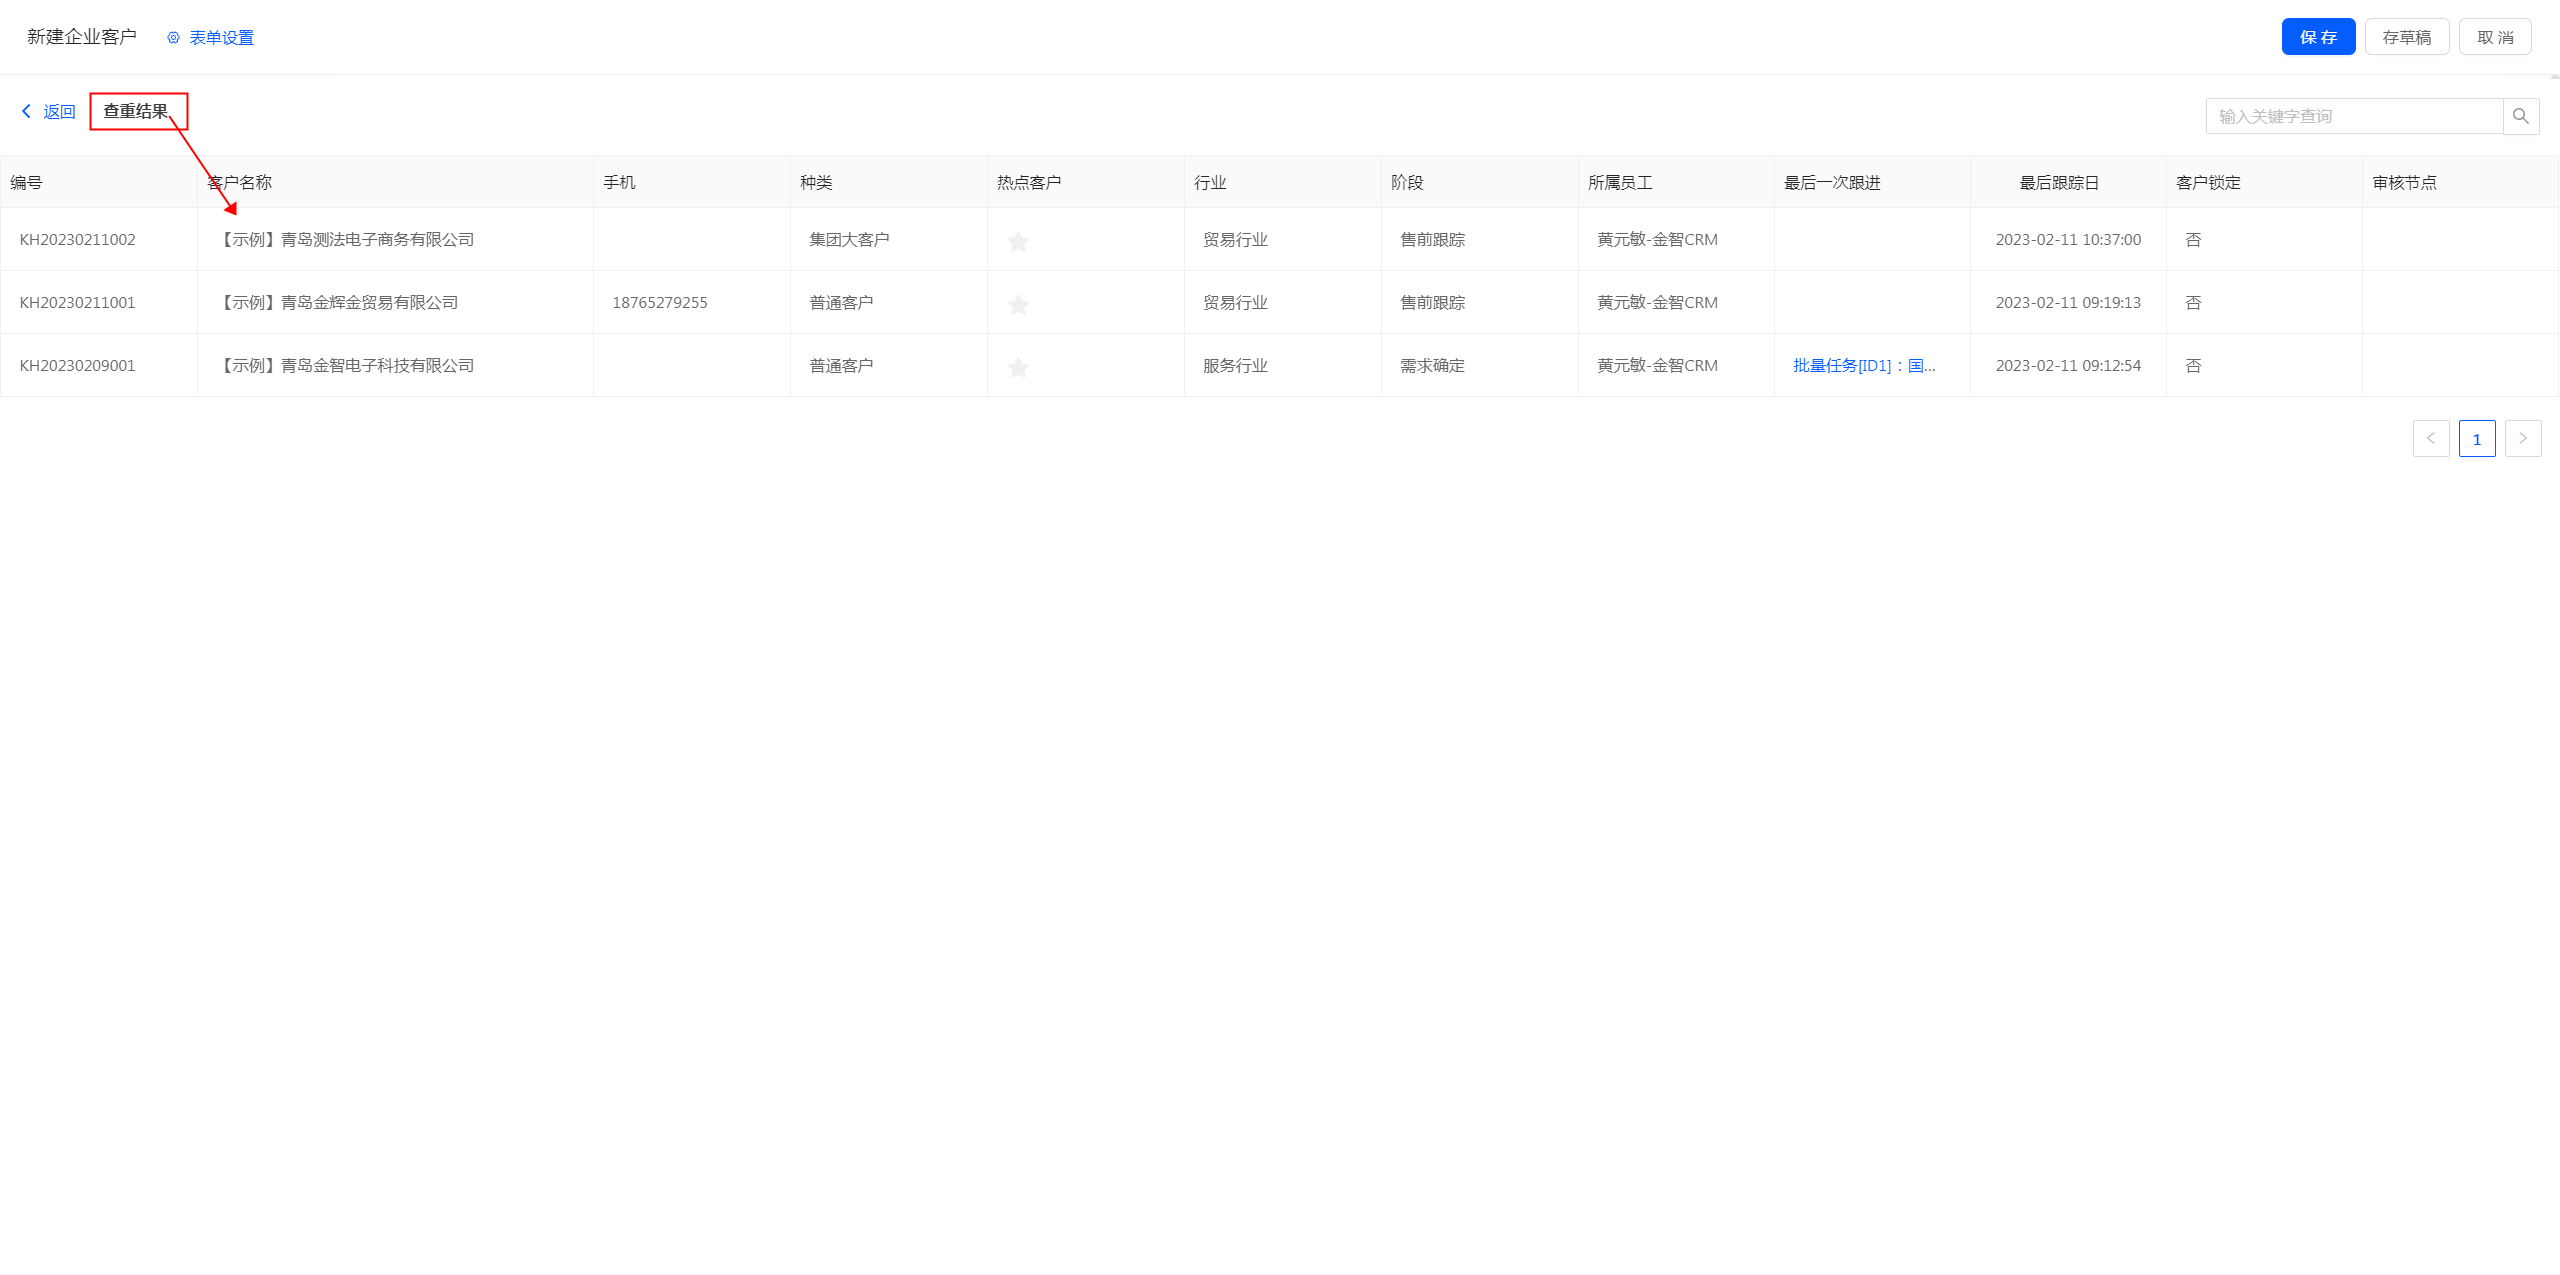Toggle hot-customer star for 青岛测法电子商务有限公司
The height and width of the screenshot is (1275, 2560).
point(1018,241)
